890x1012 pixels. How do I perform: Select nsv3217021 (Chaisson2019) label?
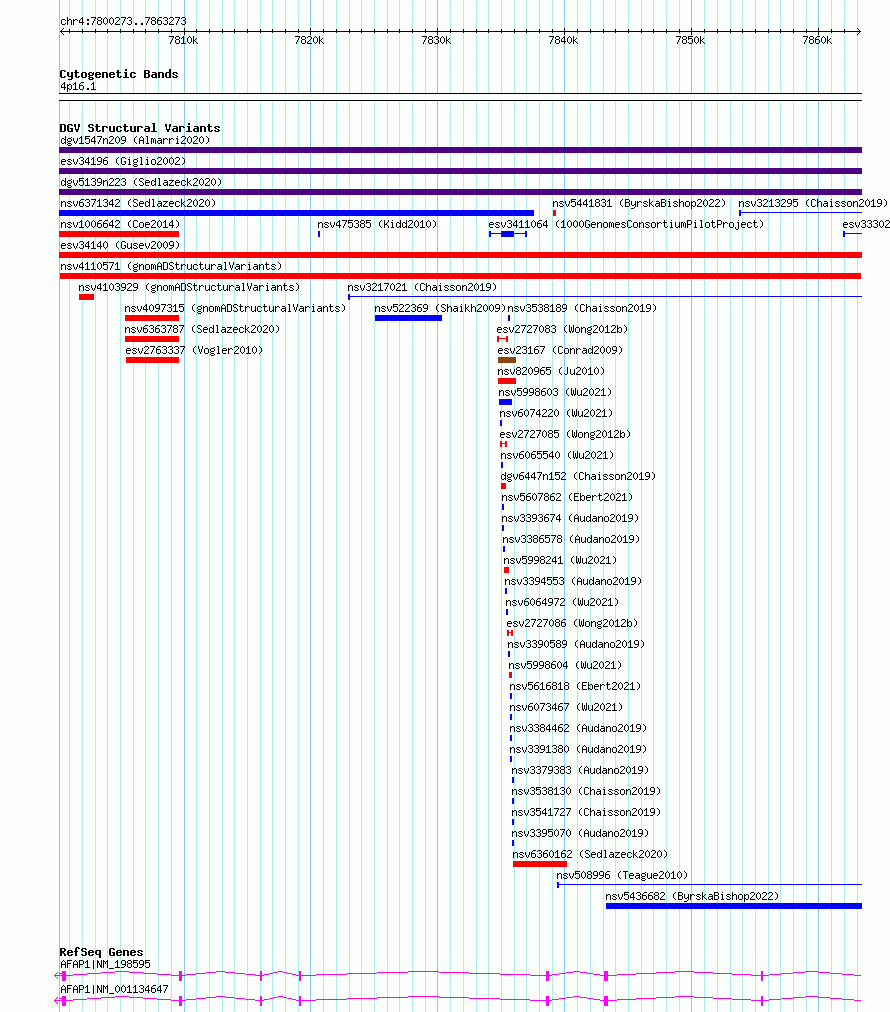422,287
